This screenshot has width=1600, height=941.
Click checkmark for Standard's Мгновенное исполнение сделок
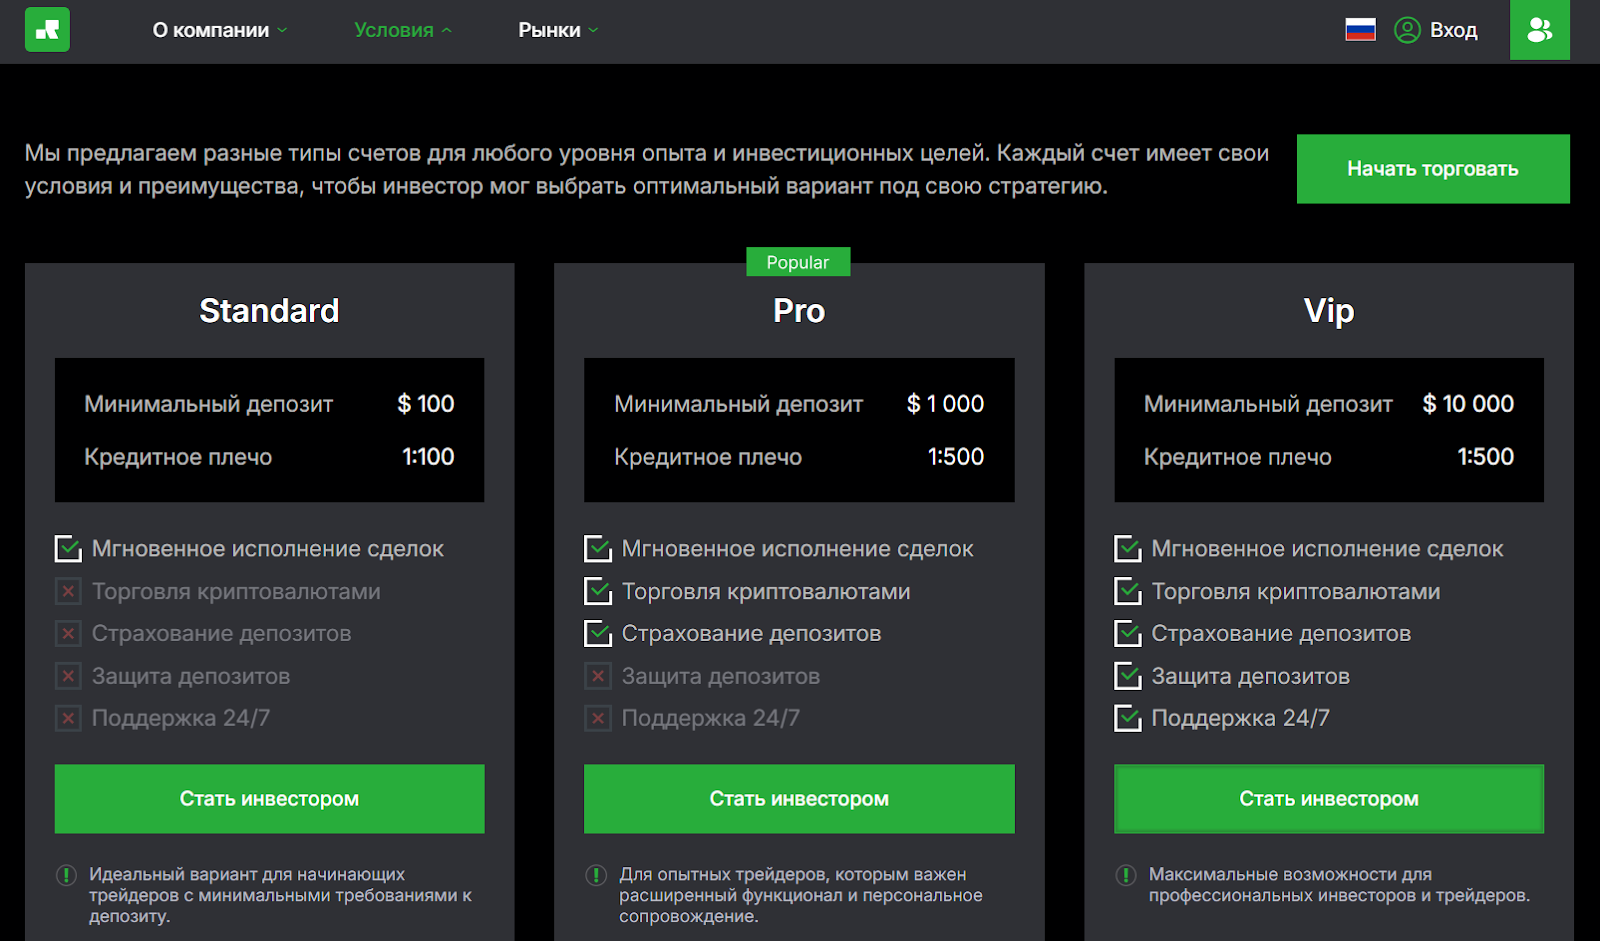pos(68,548)
